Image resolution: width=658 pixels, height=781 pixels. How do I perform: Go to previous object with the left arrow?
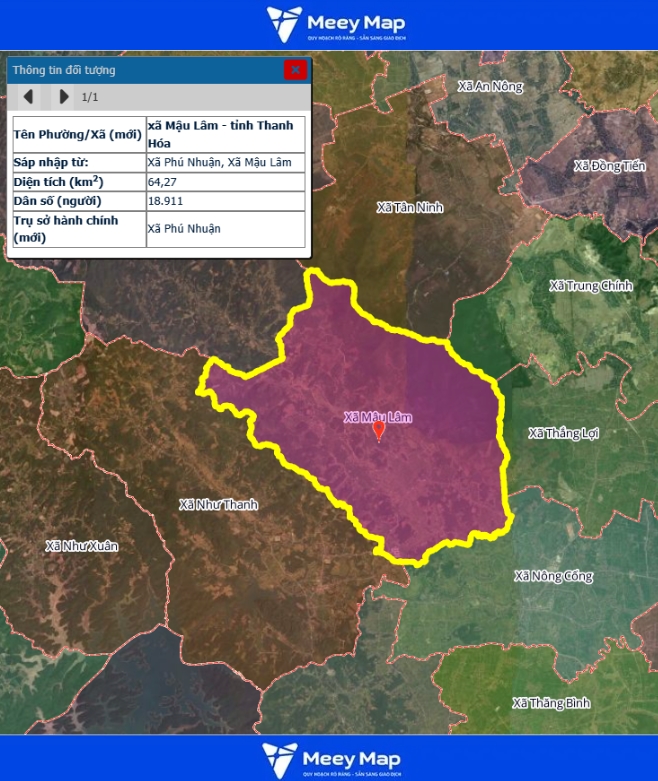(x=28, y=97)
